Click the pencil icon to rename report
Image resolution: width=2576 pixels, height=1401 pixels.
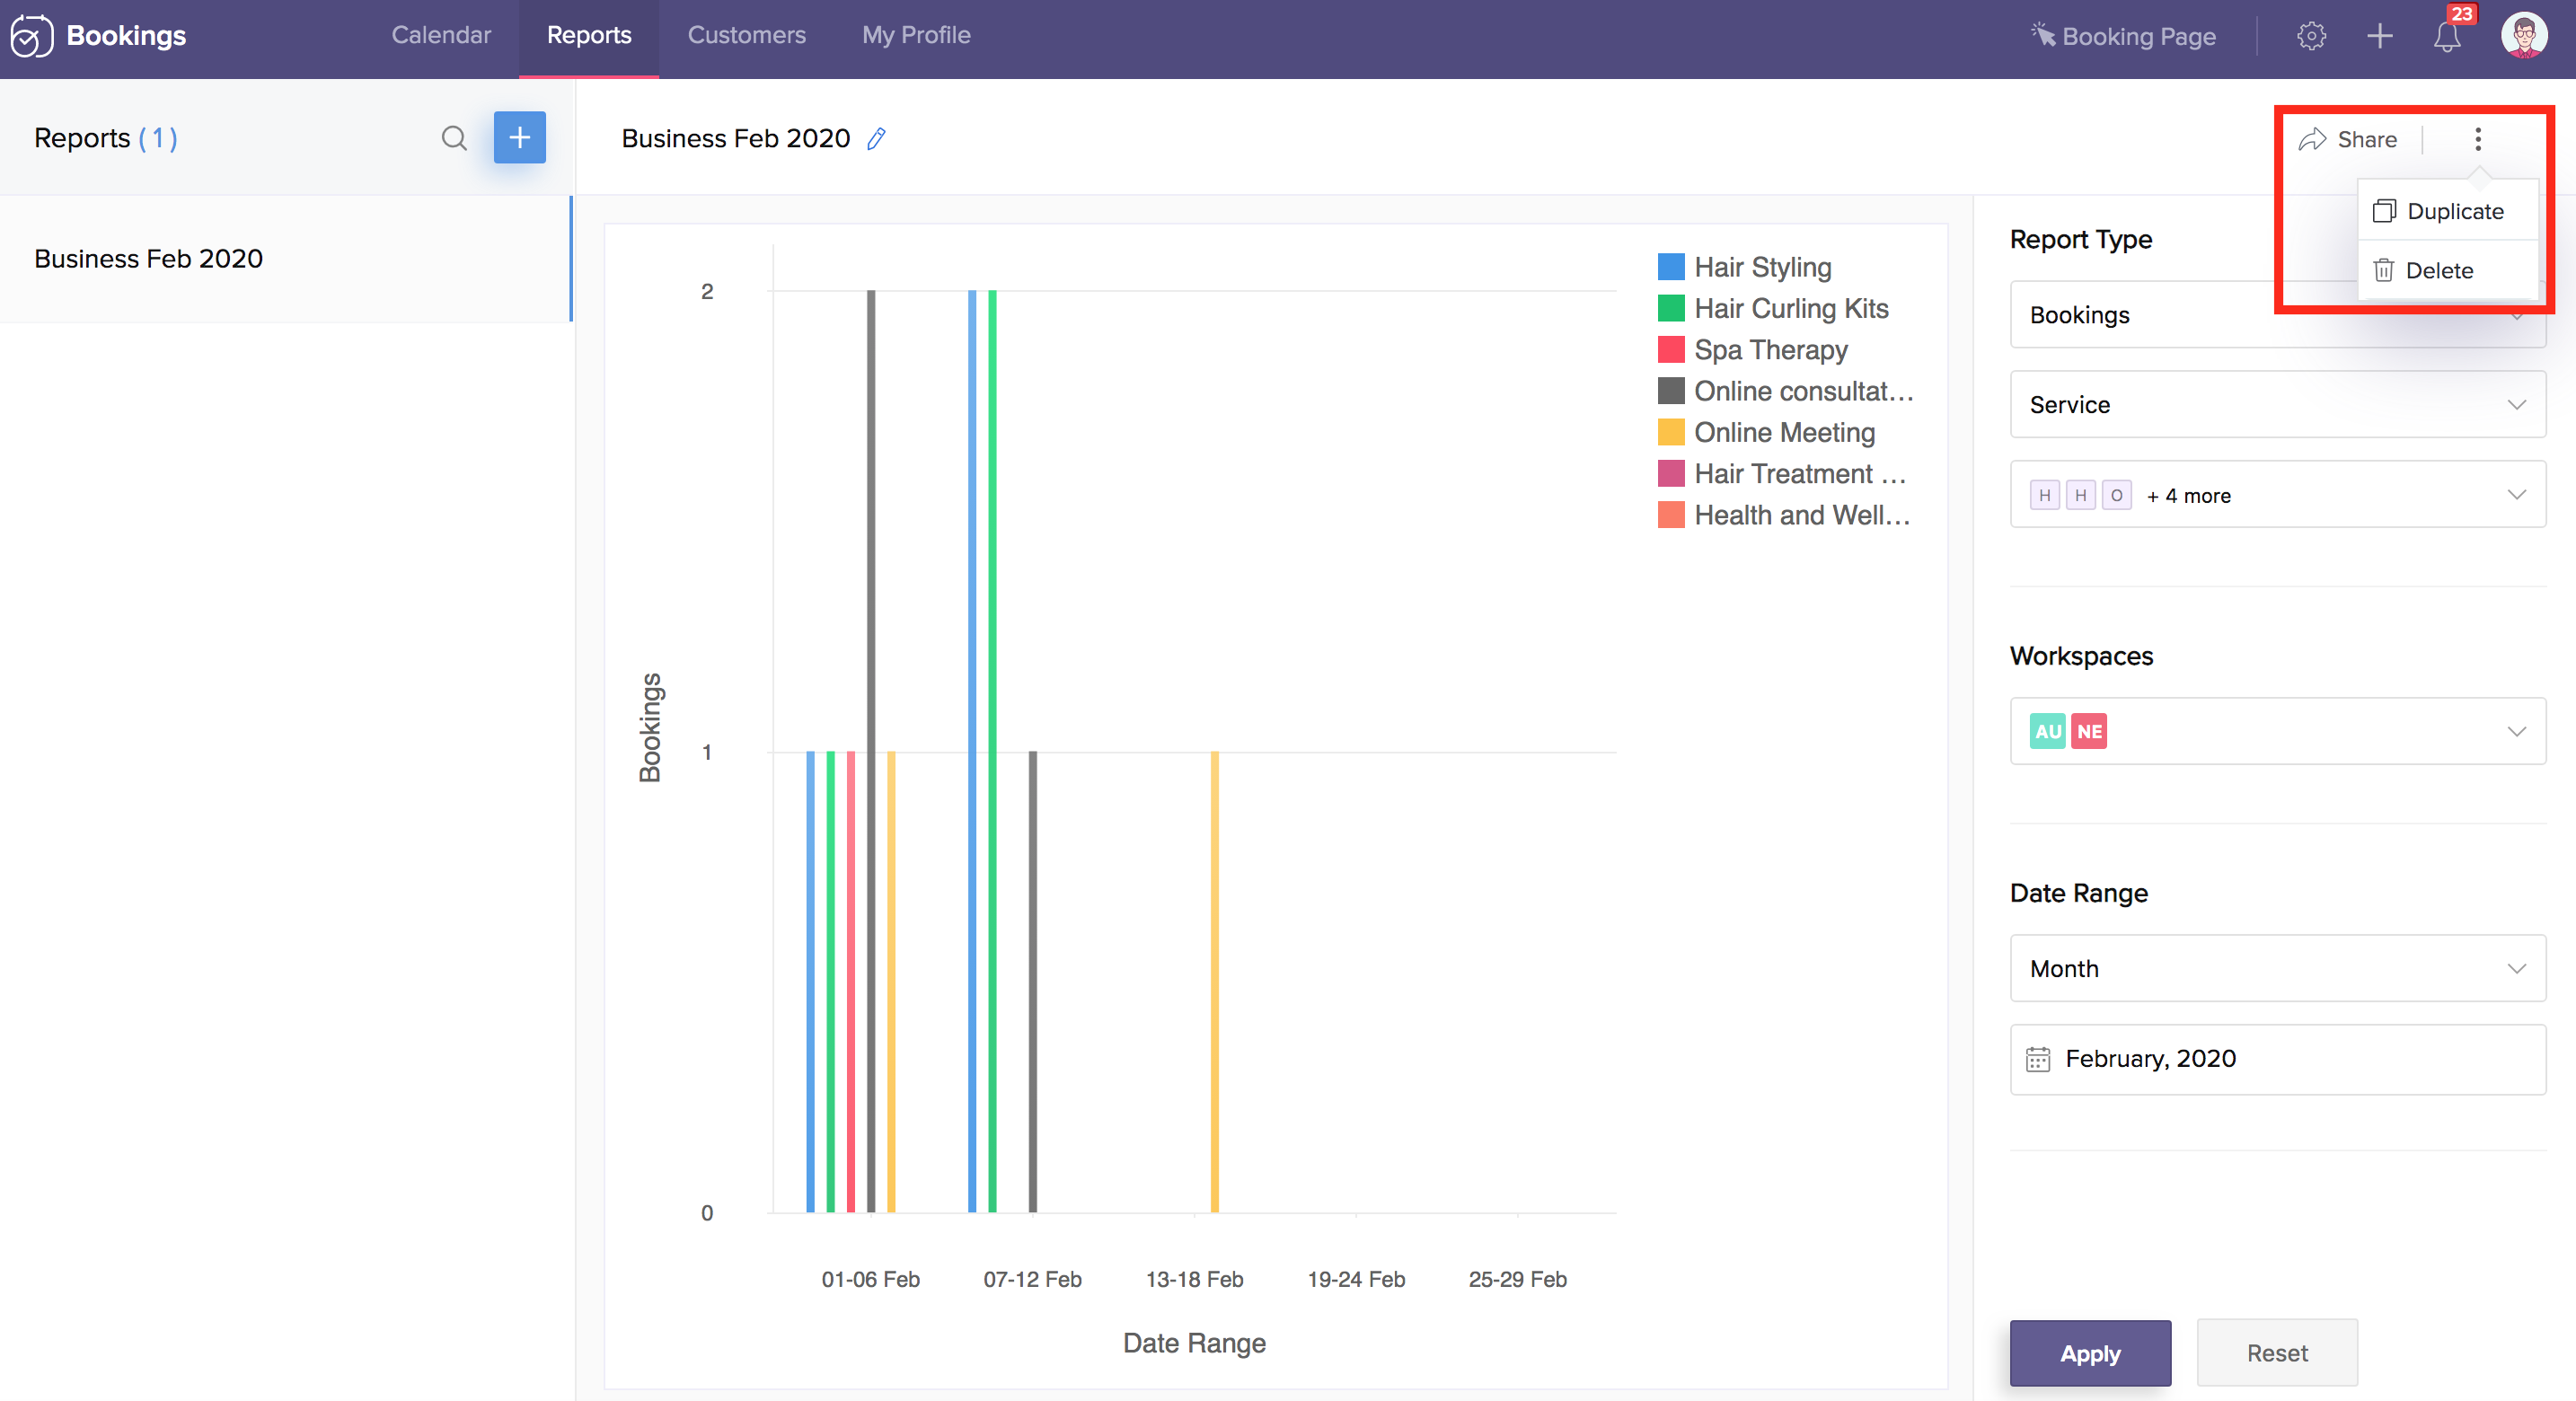[876, 138]
